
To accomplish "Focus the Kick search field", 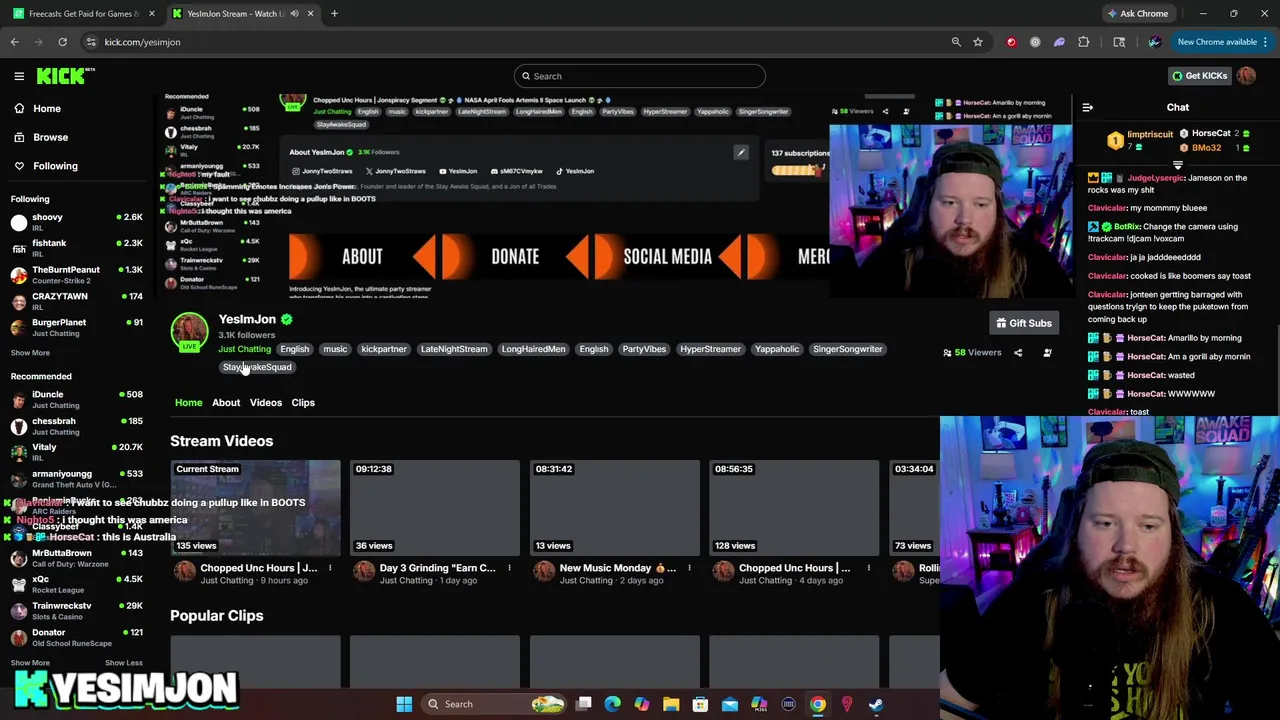I will (x=640, y=76).
